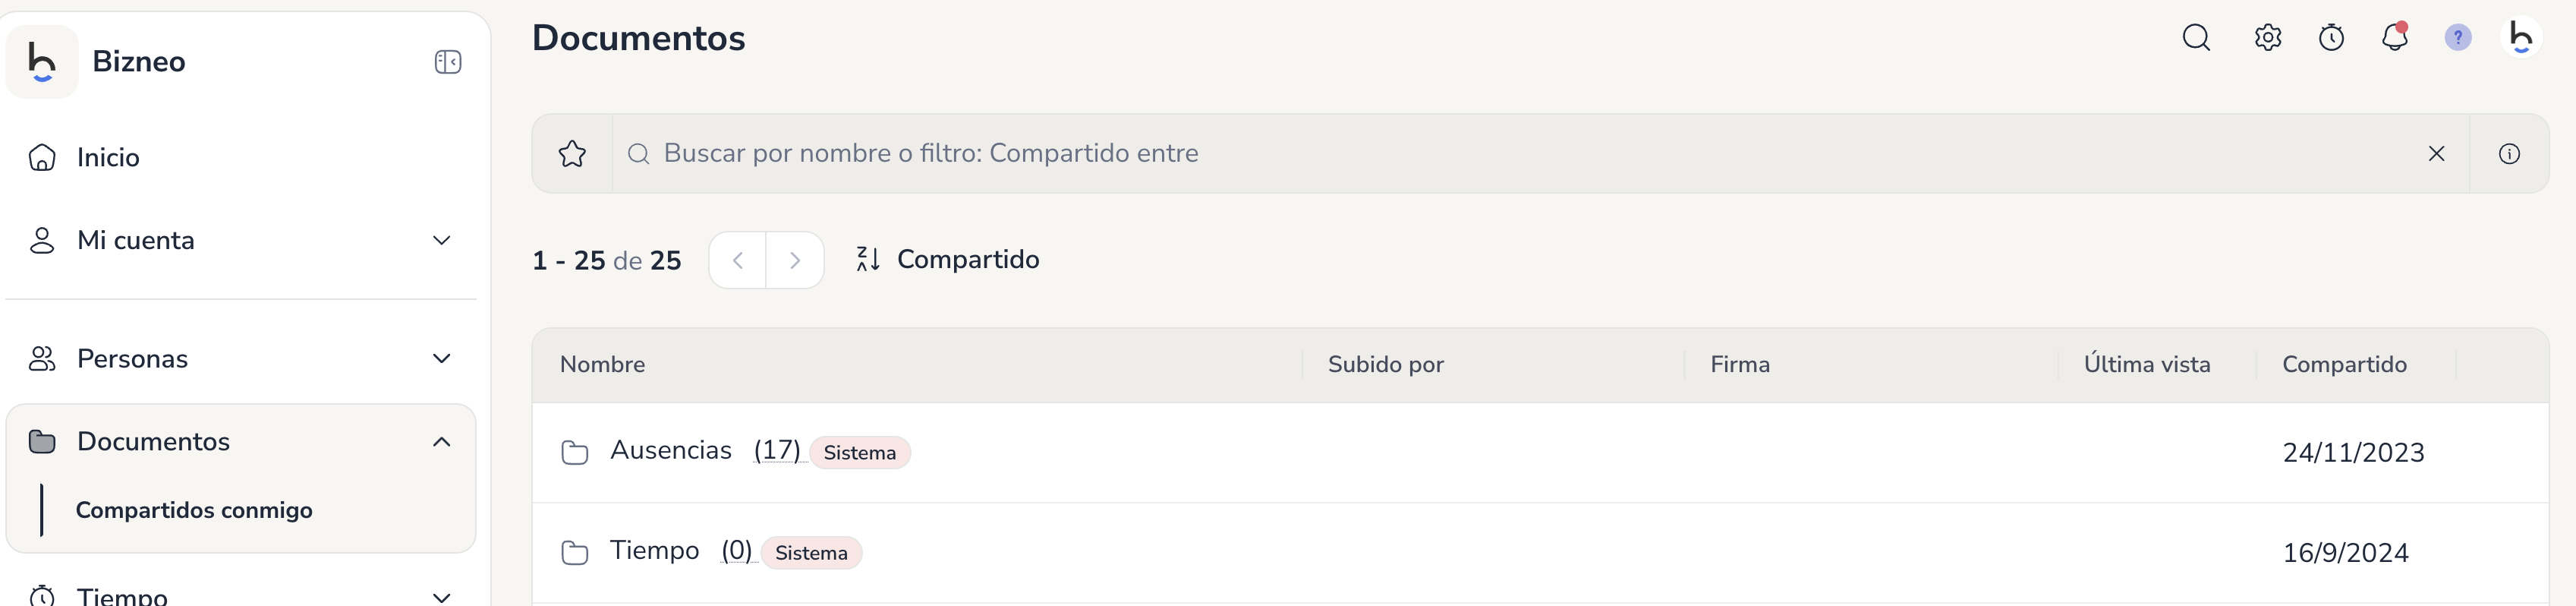2576x606 pixels.
Task: Select Compartidos conmigo submenu item
Action: (x=194, y=511)
